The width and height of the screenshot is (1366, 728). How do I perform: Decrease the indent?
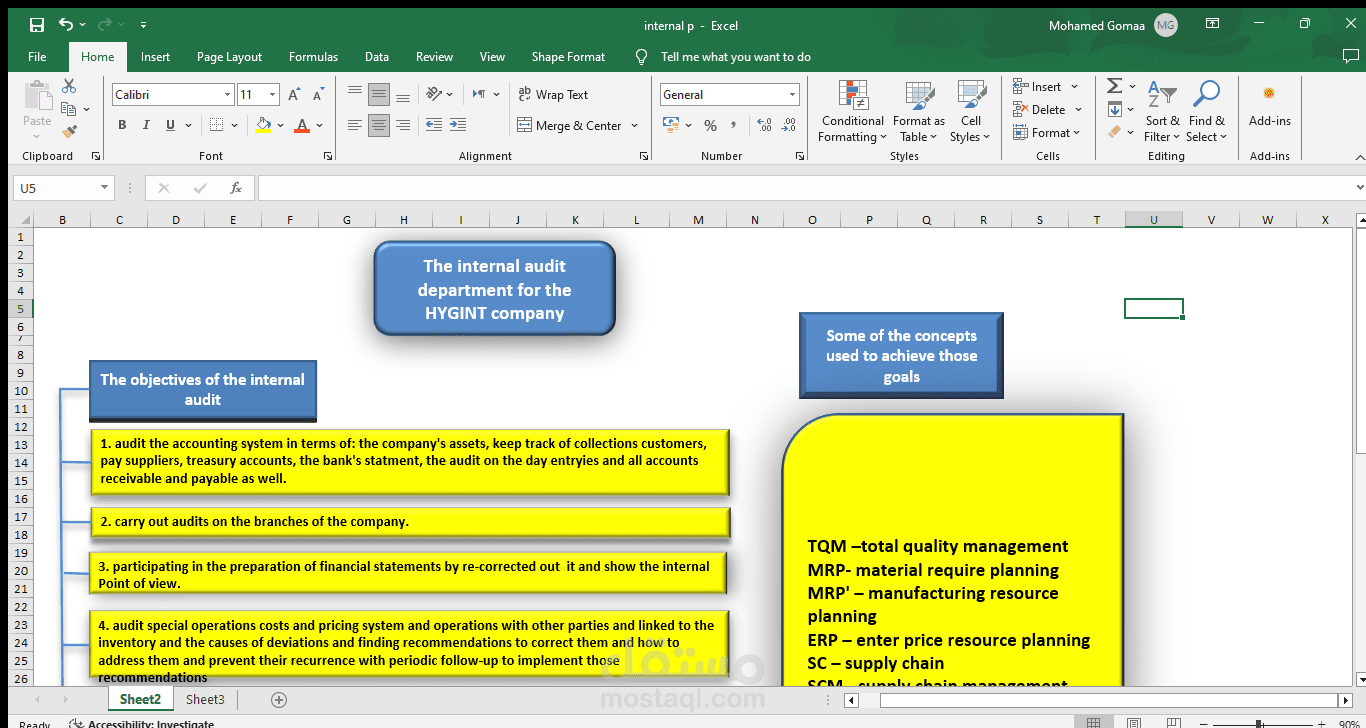434,125
